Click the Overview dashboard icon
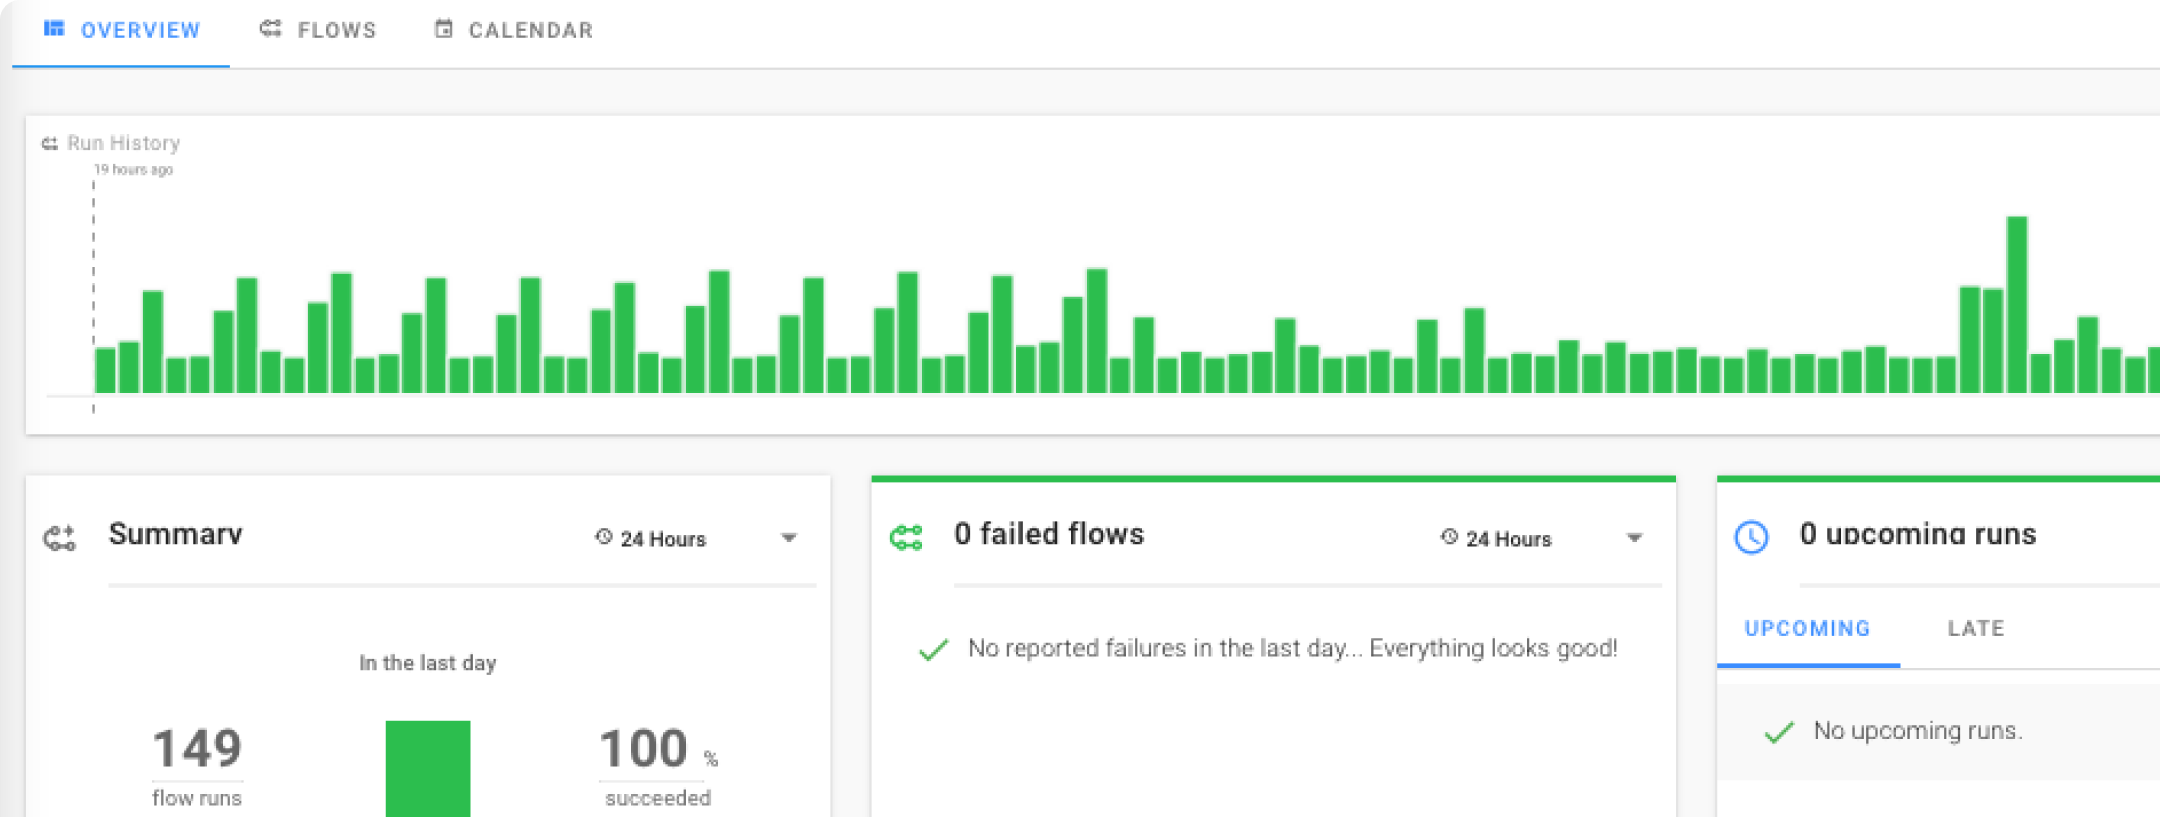Screen dimensions: 2160x817 point(54,29)
